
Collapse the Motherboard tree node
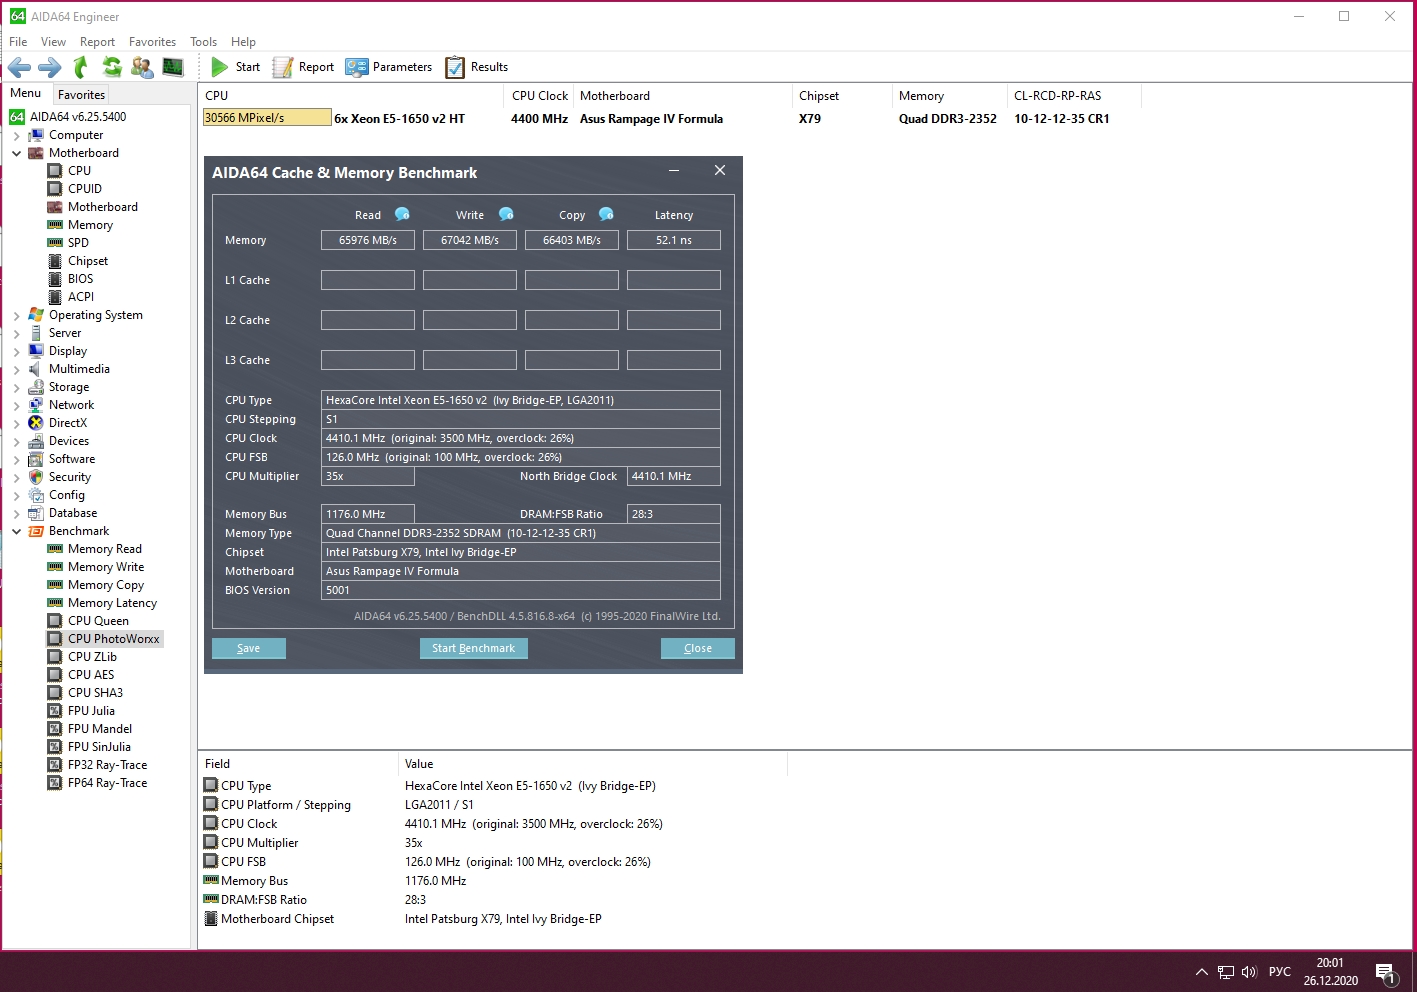tap(16, 153)
